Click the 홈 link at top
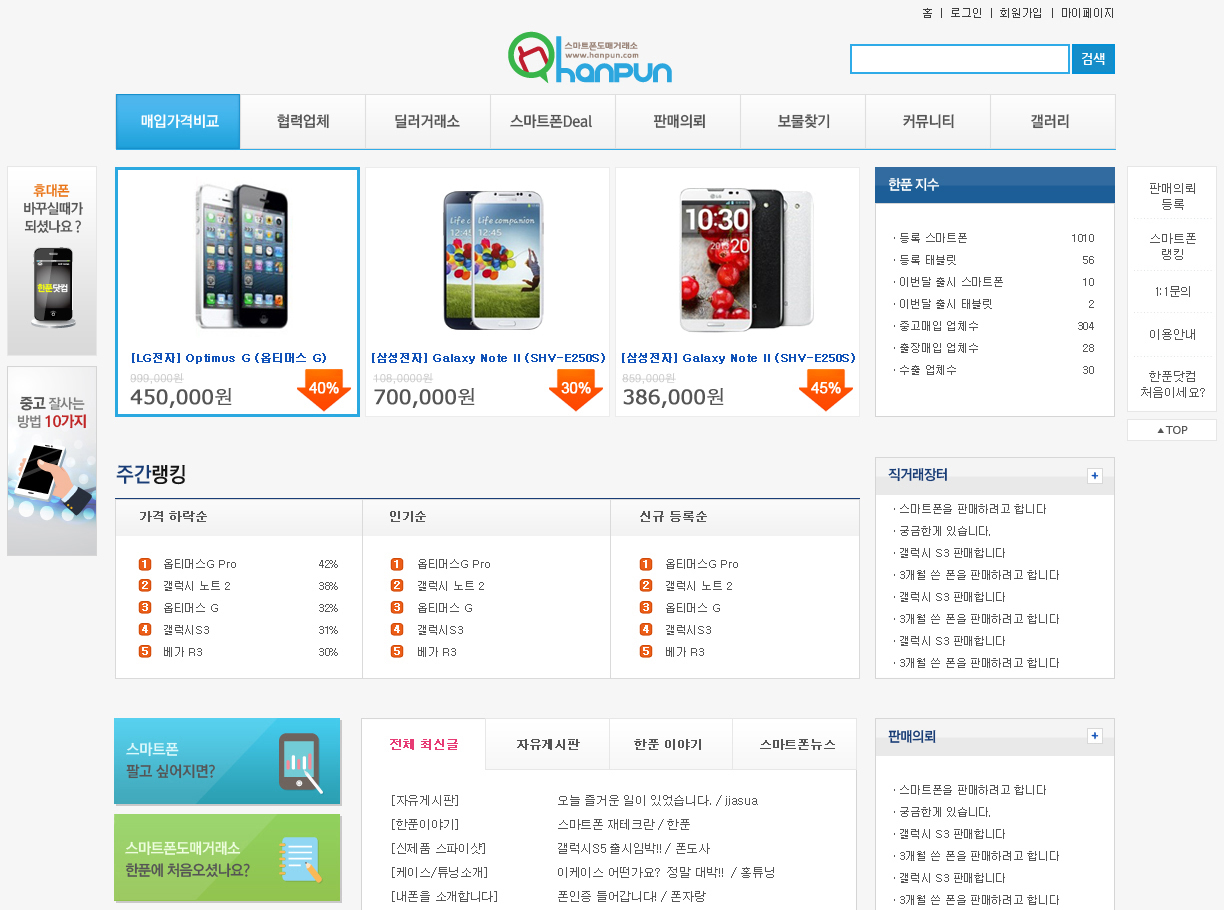 pyautogui.click(x=927, y=13)
